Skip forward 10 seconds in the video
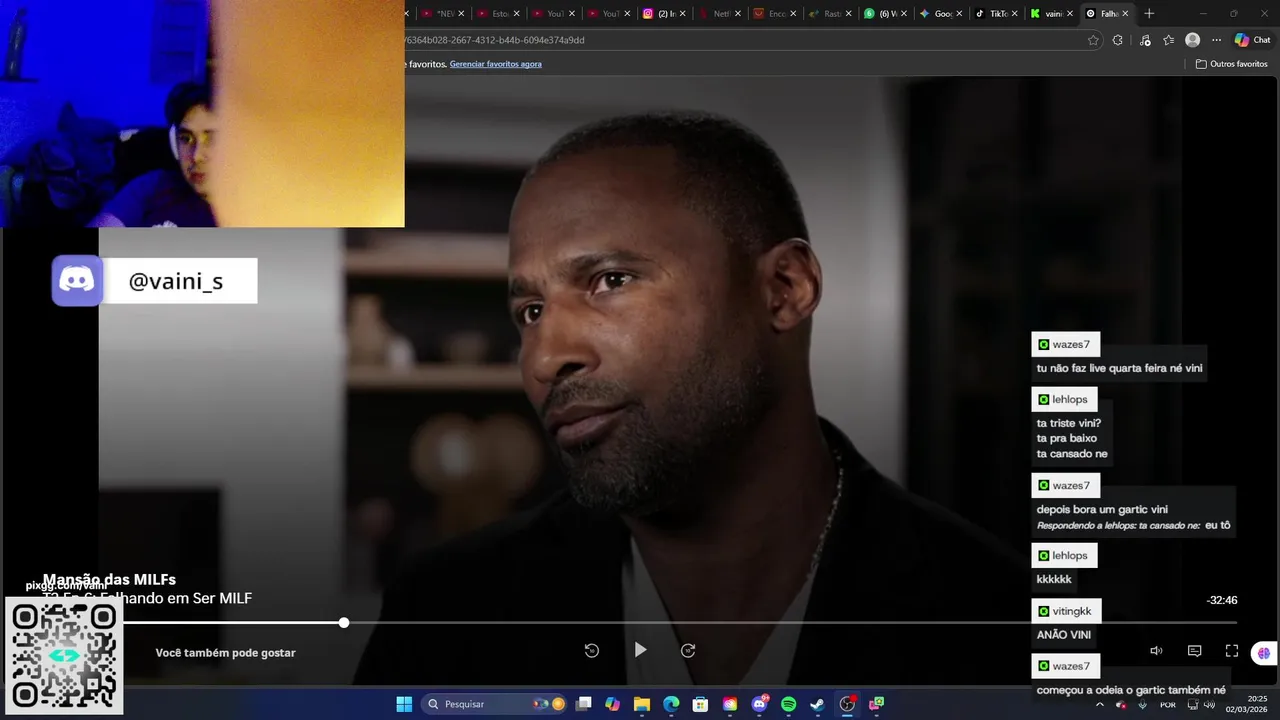This screenshot has width=1280, height=720. pos(688,650)
